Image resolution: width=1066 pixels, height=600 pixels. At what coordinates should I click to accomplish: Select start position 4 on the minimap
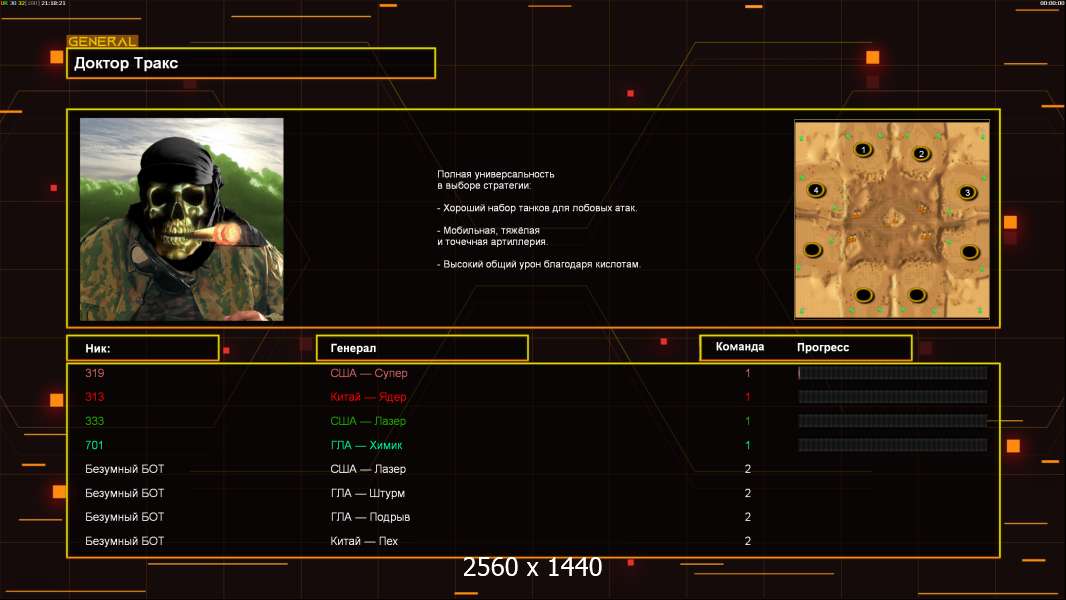[x=816, y=190]
